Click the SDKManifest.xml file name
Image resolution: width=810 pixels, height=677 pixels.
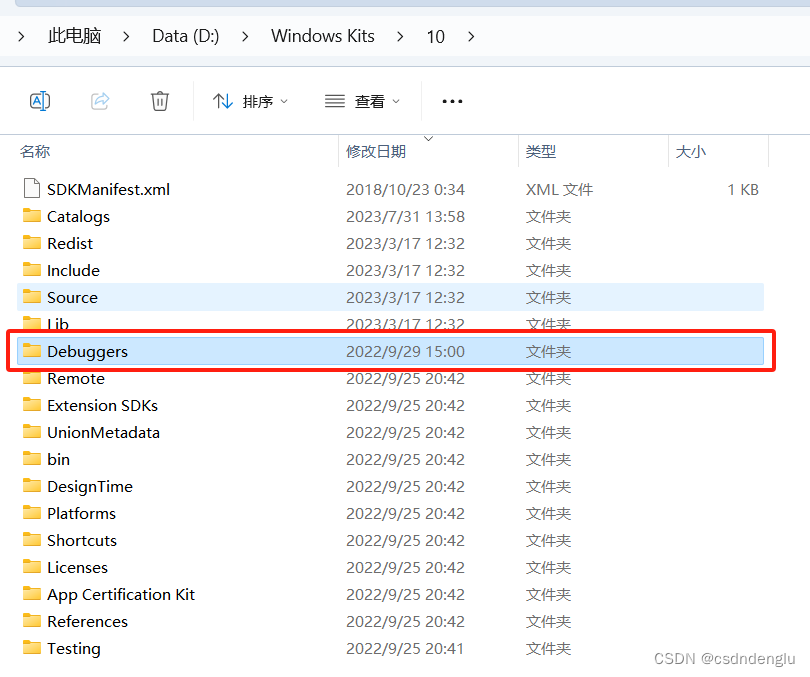coord(108,190)
